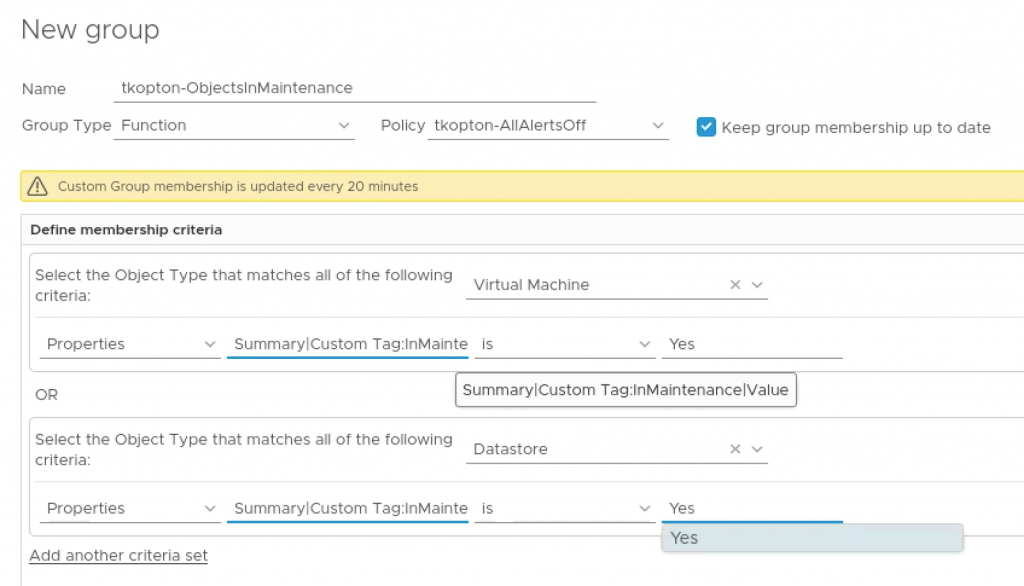
Task: Click Add another criteria set link
Action: (x=118, y=555)
